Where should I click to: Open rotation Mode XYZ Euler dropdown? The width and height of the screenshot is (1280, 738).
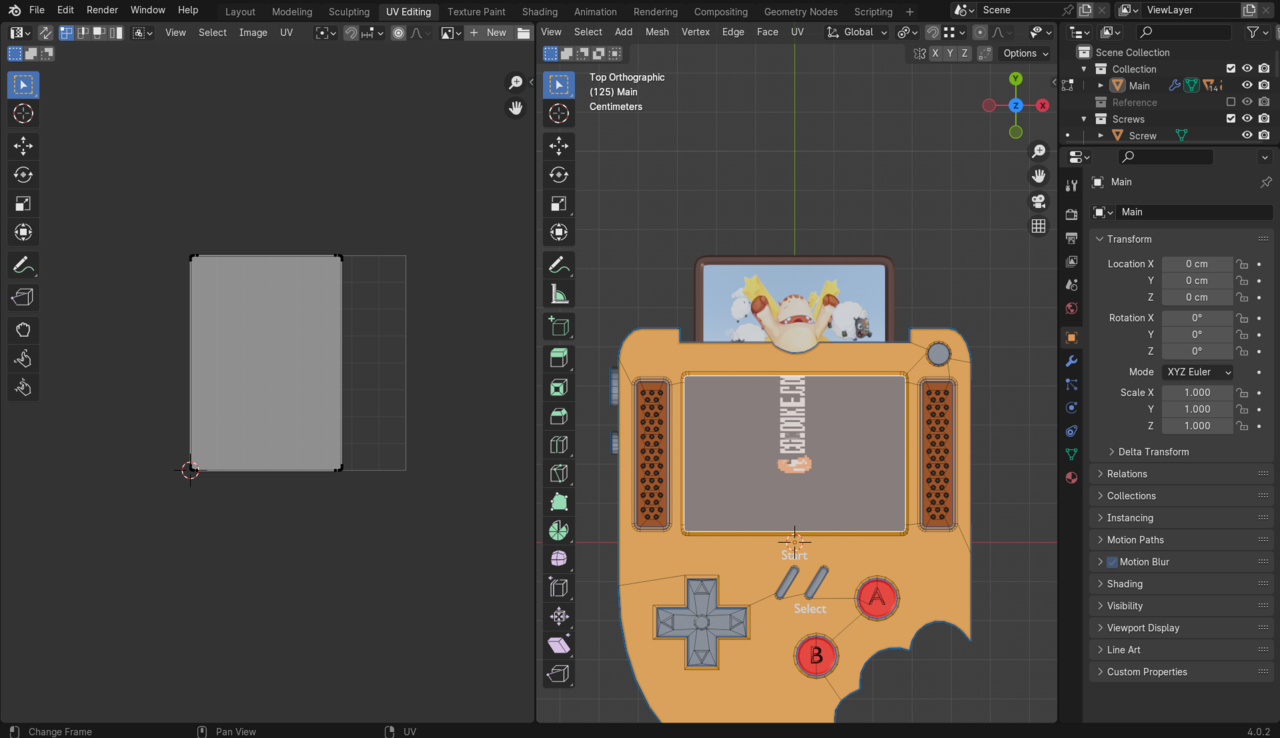coord(1197,372)
